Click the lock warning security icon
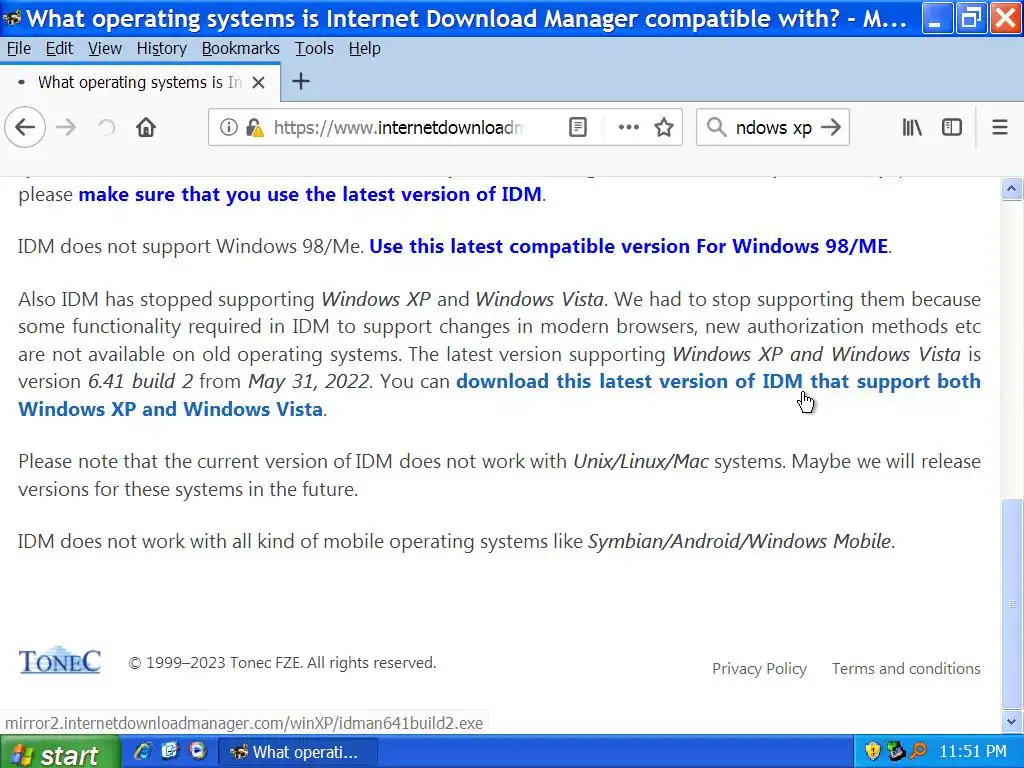The width and height of the screenshot is (1024, 768). point(255,127)
